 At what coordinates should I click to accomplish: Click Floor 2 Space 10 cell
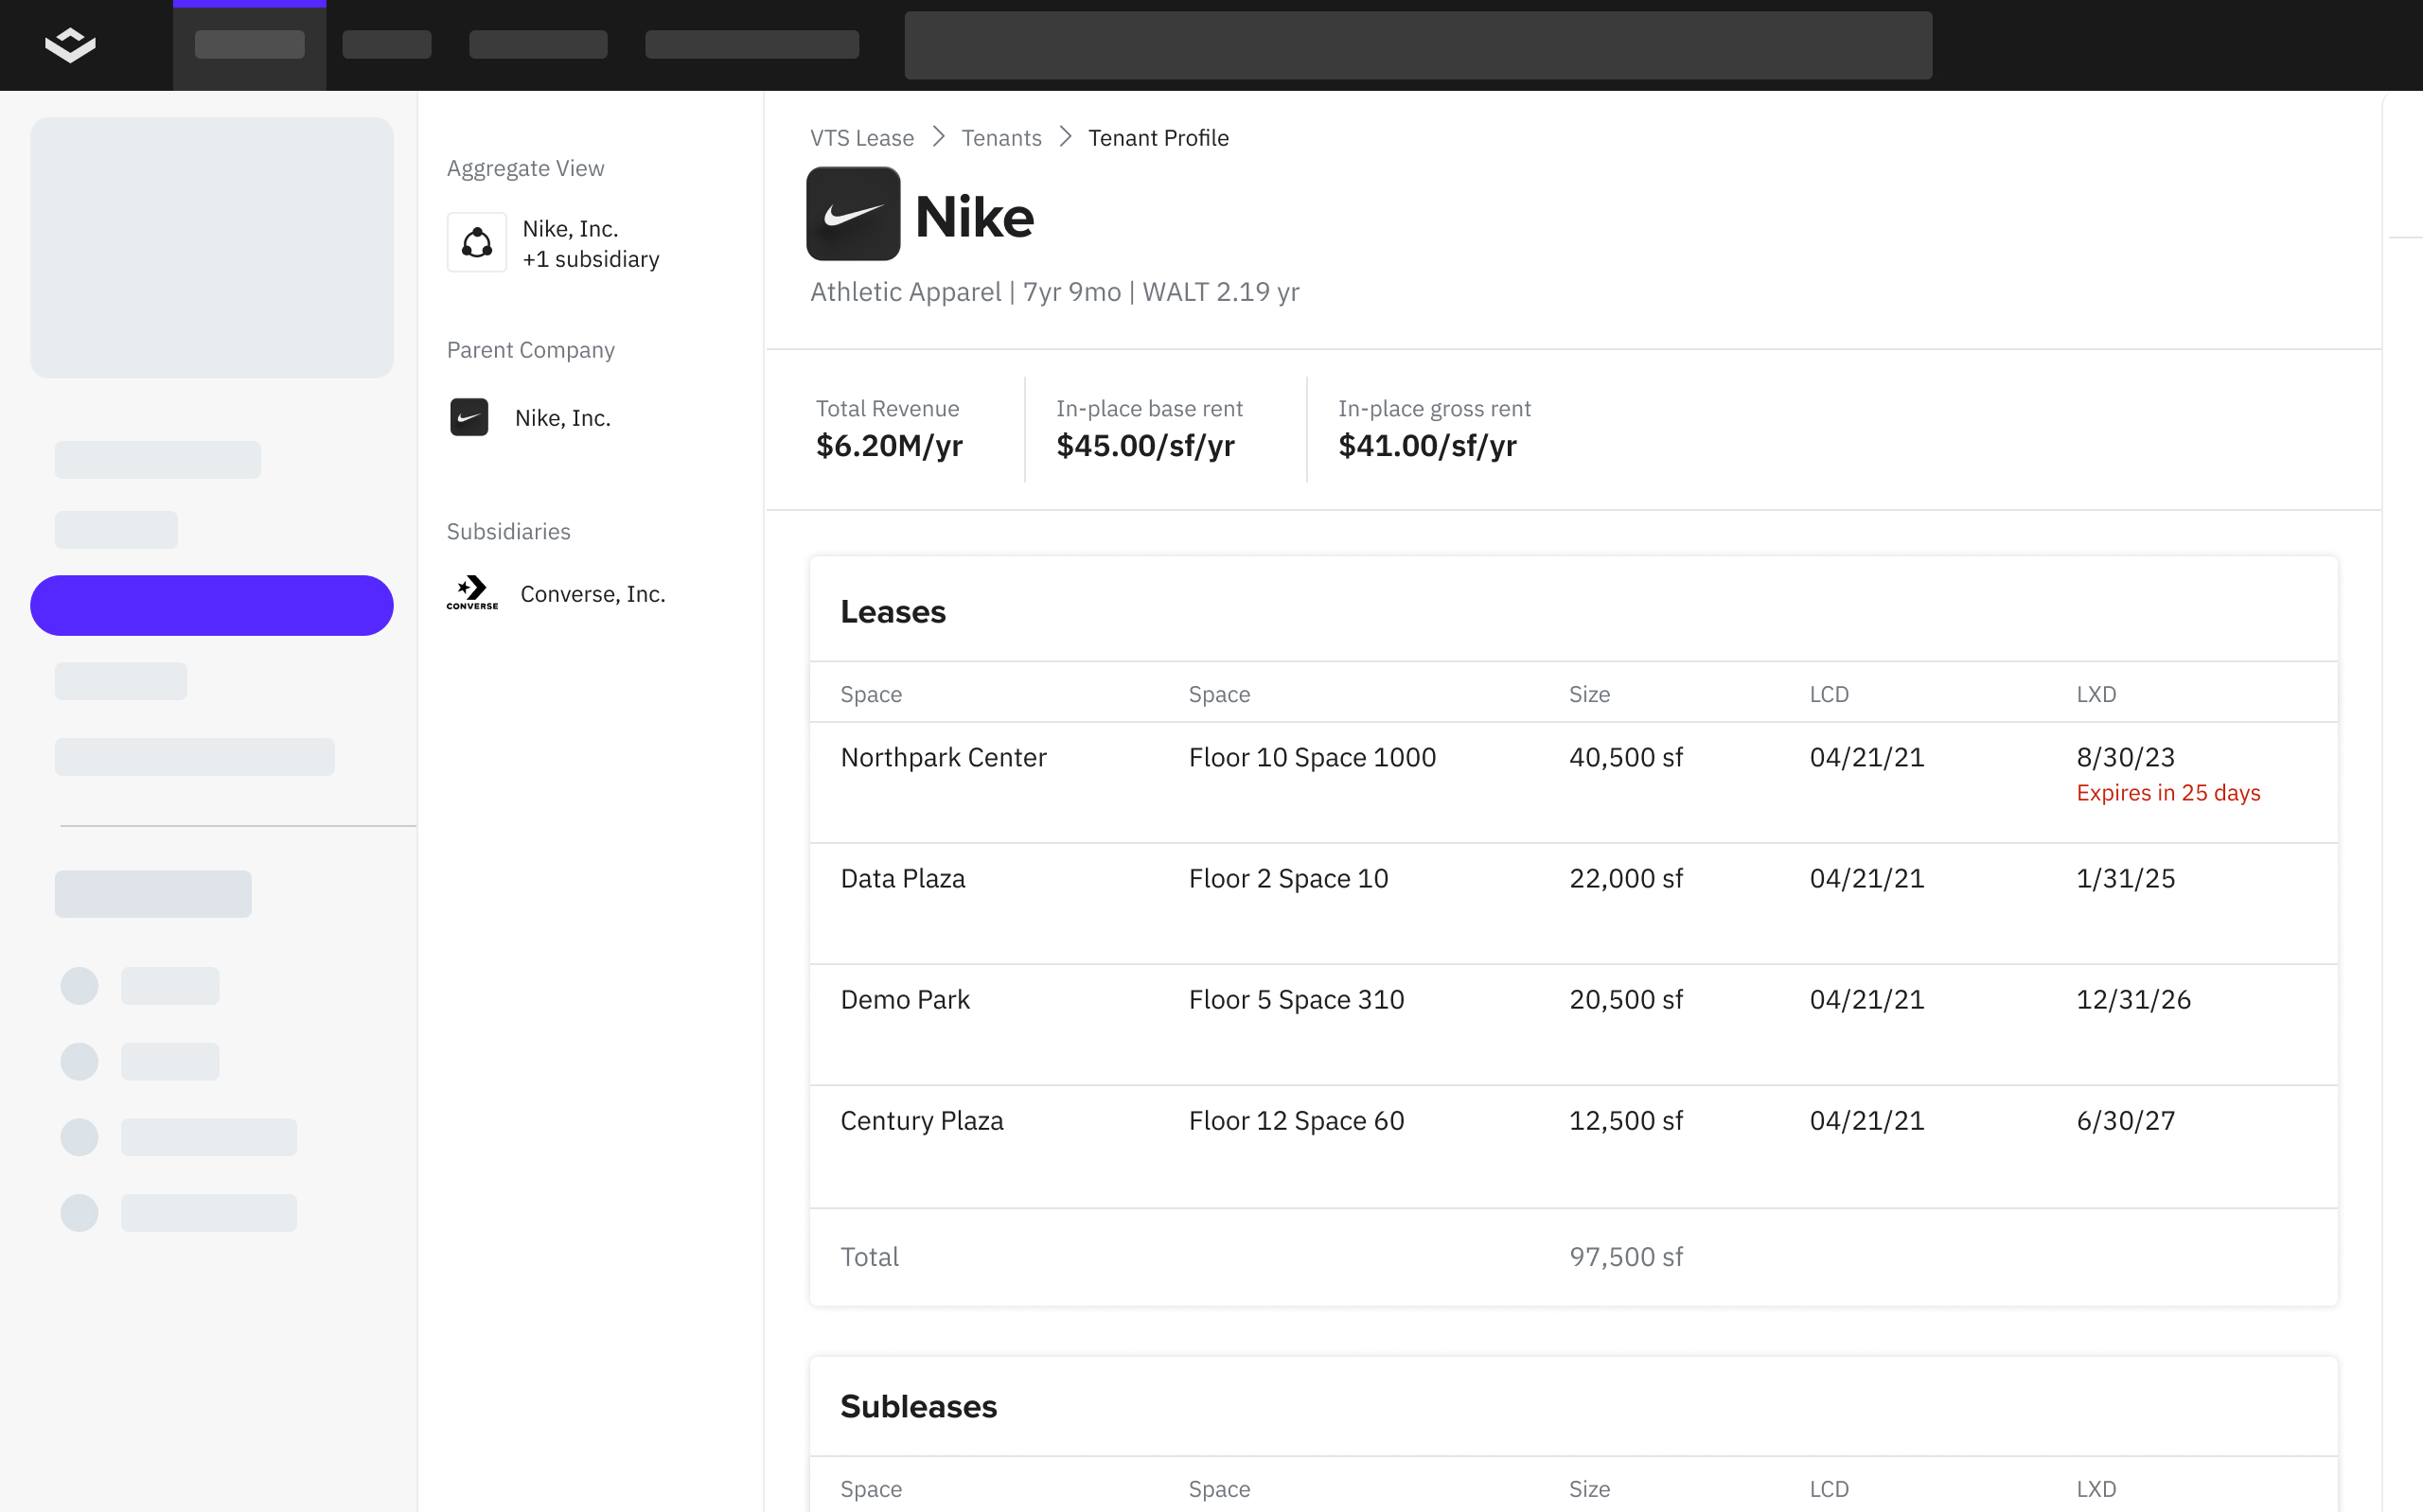pos(1288,878)
